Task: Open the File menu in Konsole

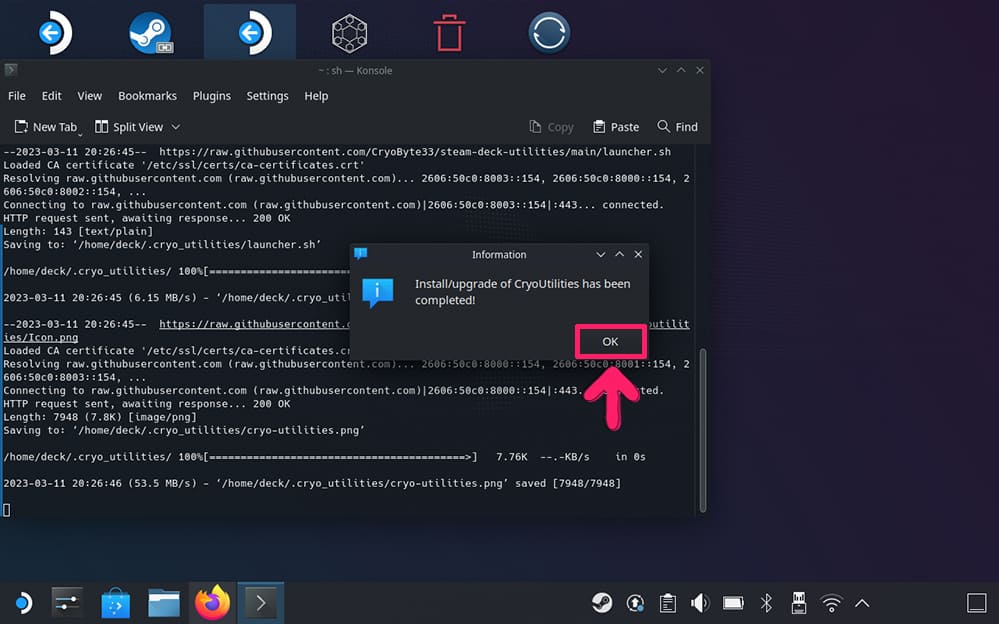Action: tap(17, 96)
